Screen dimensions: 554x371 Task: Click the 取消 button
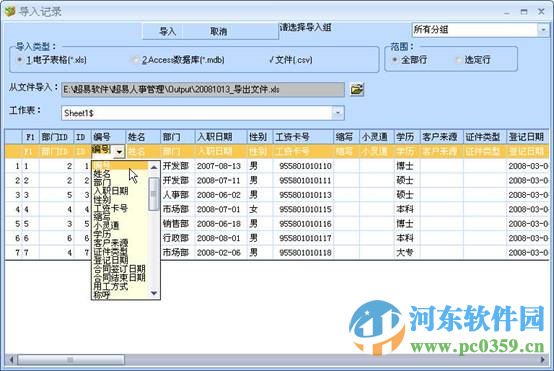click(x=218, y=31)
